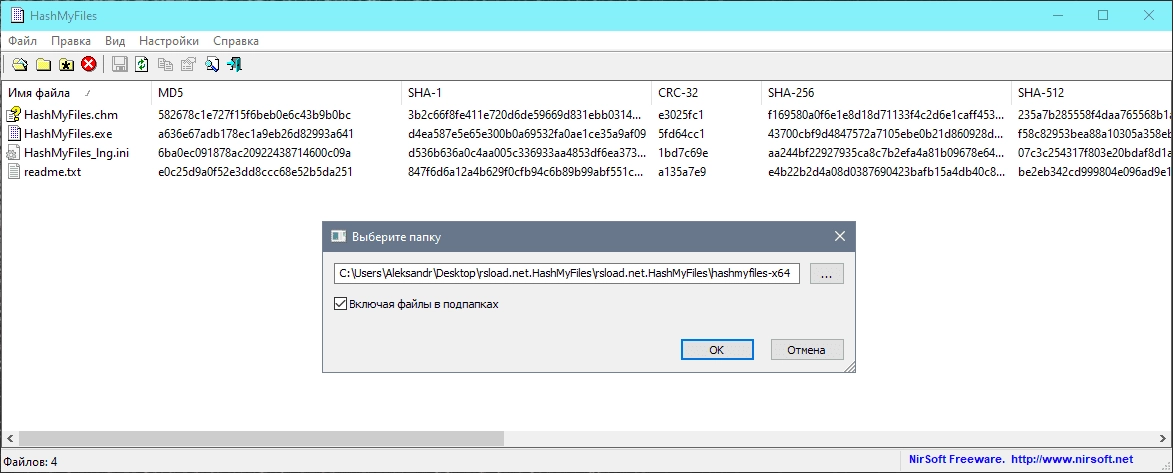Click the Properties toolbar icon
The image size is (1173, 473).
point(189,64)
